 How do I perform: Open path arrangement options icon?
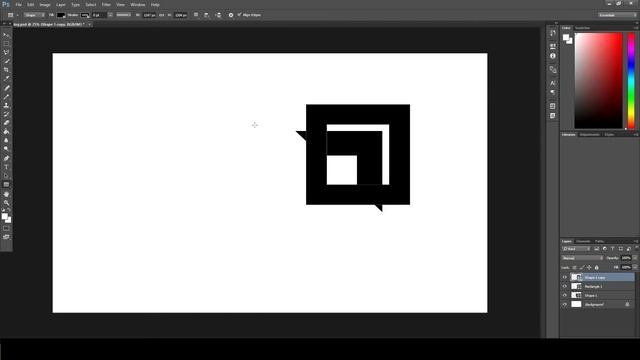pos(218,15)
